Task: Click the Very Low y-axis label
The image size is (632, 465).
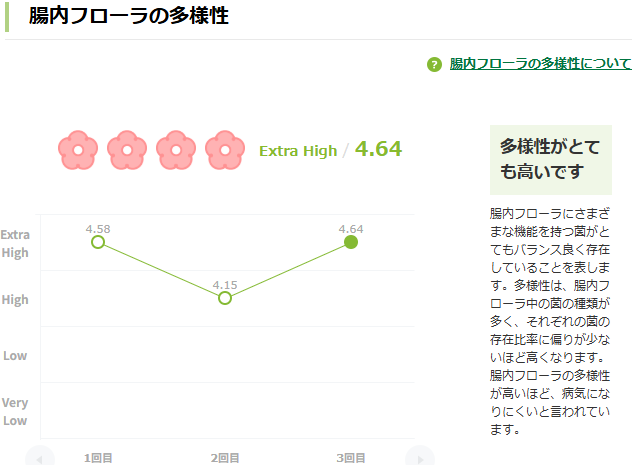Action: [x=15, y=411]
